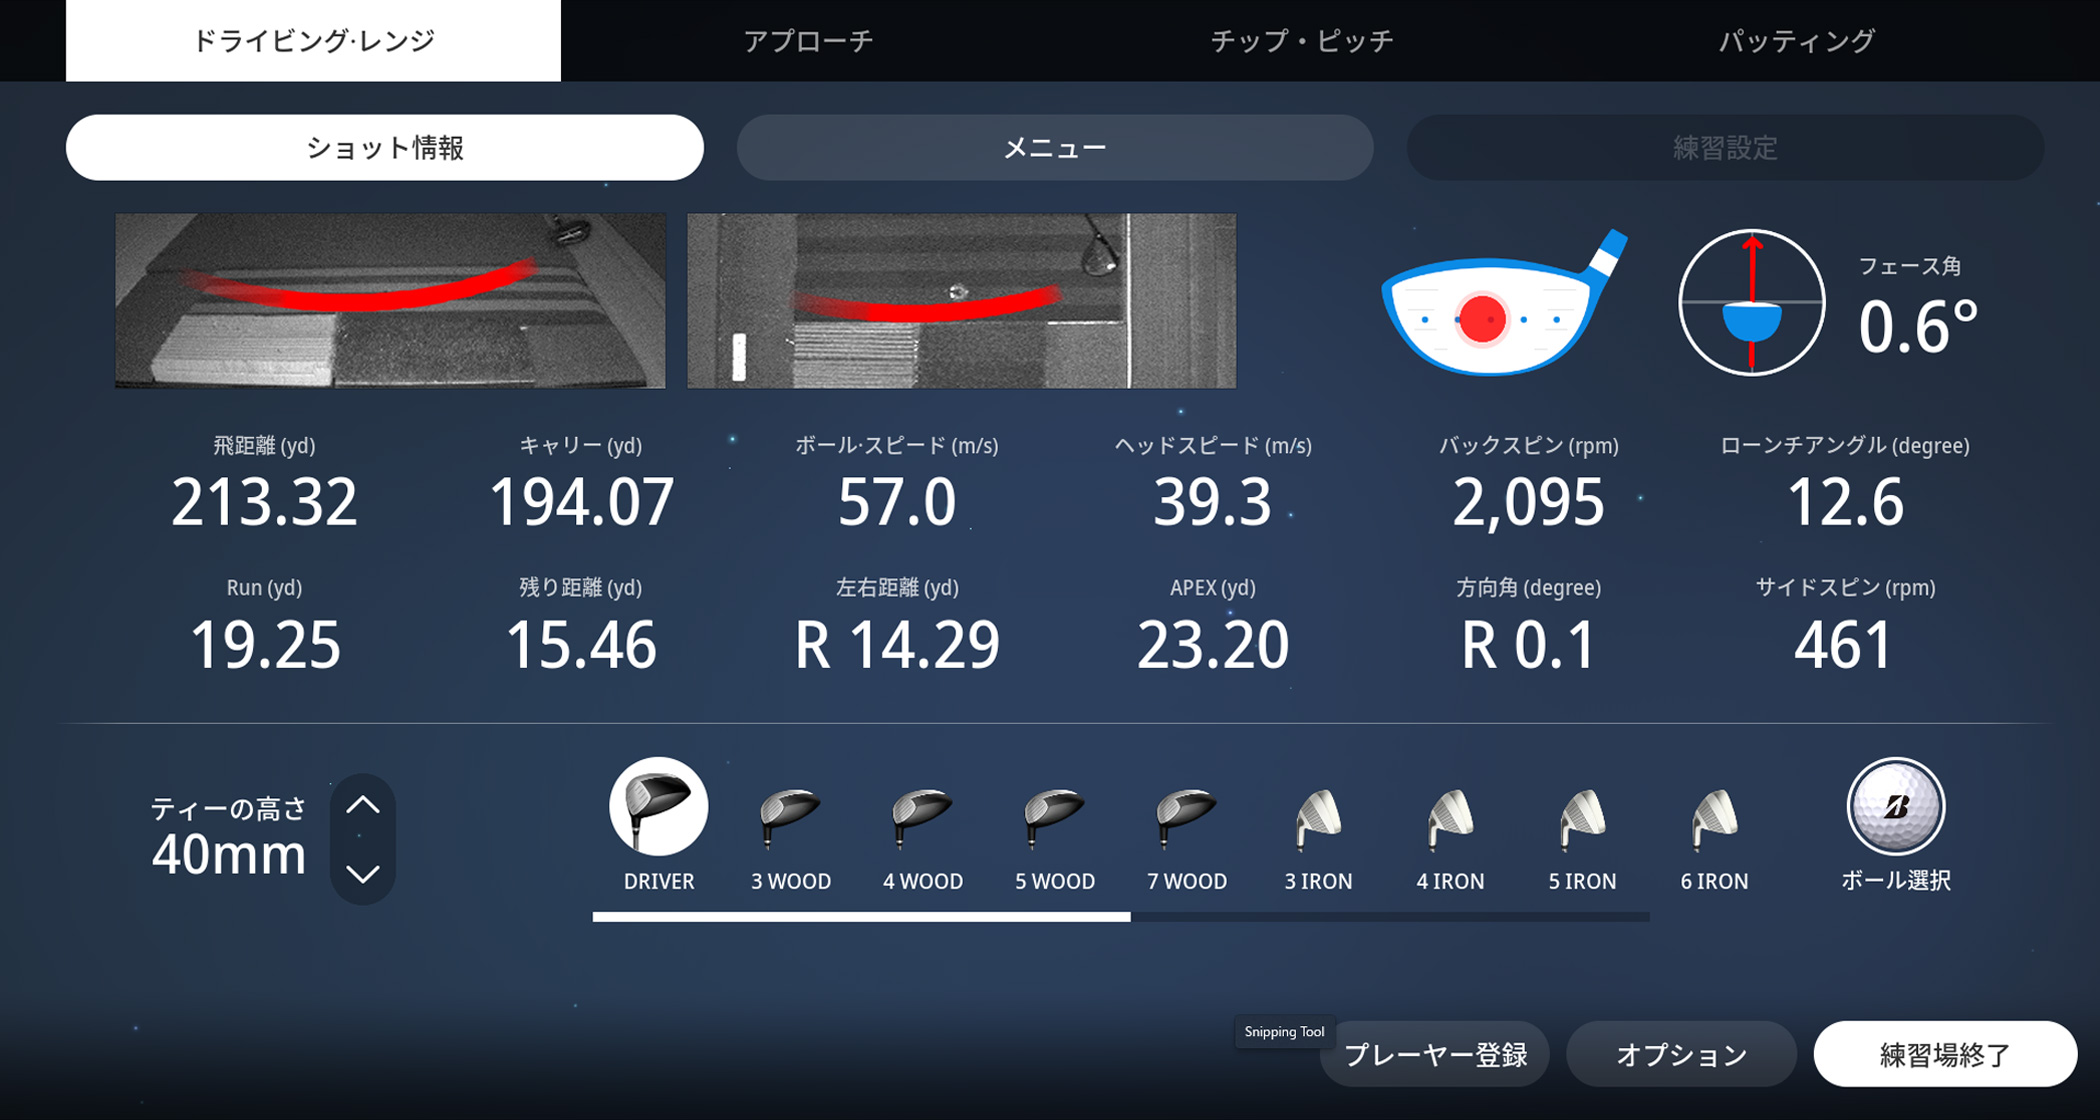The width and height of the screenshot is (2100, 1120).
Task: Pick the 6 IRON club
Action: [x=1714, y=820]
